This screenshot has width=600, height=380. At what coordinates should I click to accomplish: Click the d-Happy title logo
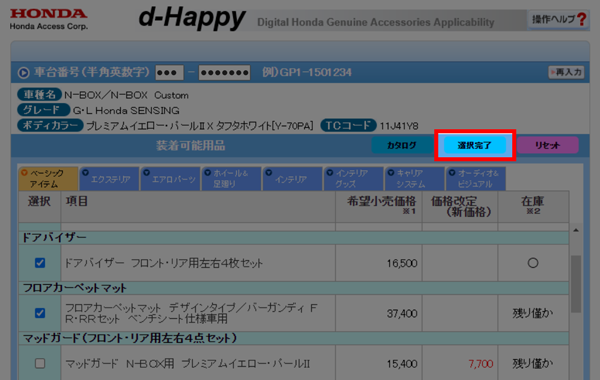(x=192, y=18)
